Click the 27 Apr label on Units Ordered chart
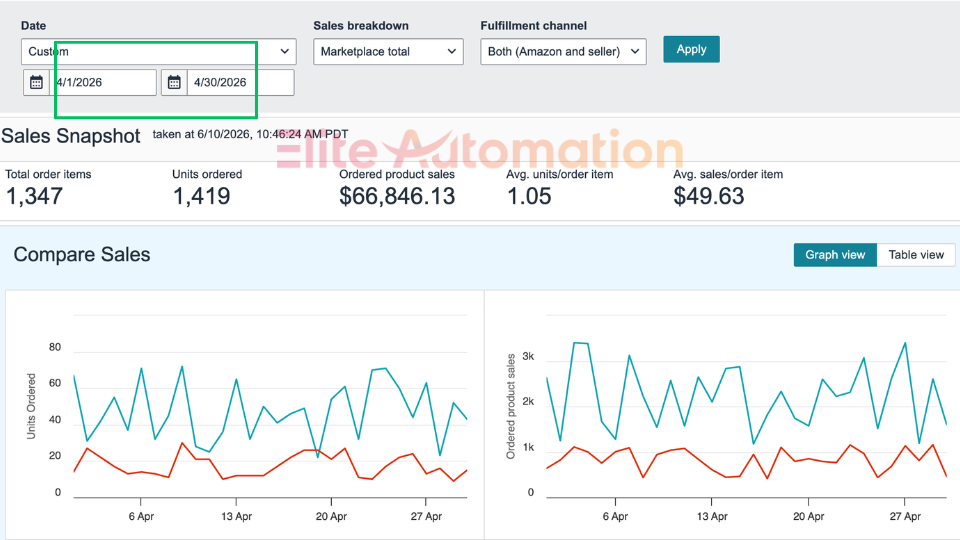The height and width of the screenshot is (540, 960). click(x=426, y=516)
